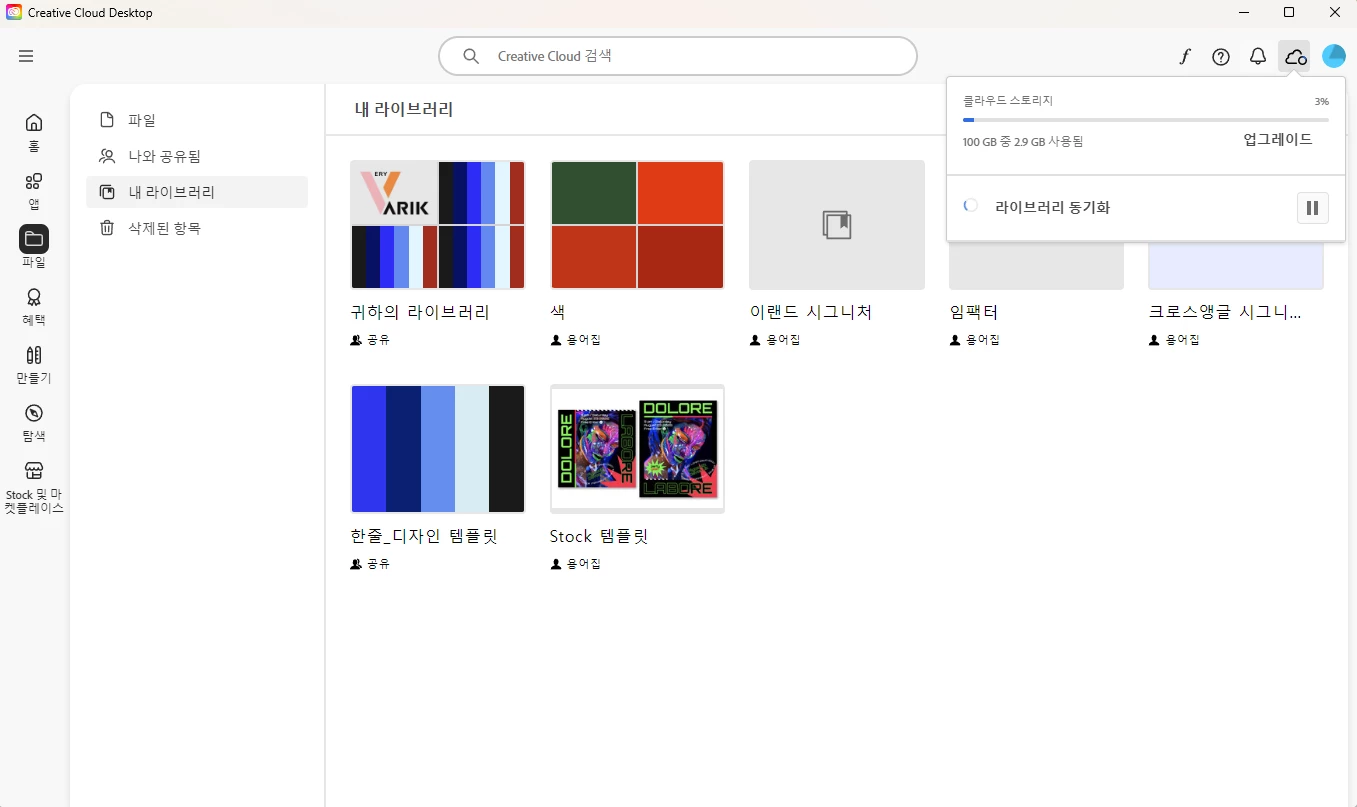Open 귀하의 라이브러리 thumbnail

(x=438, y=225)
